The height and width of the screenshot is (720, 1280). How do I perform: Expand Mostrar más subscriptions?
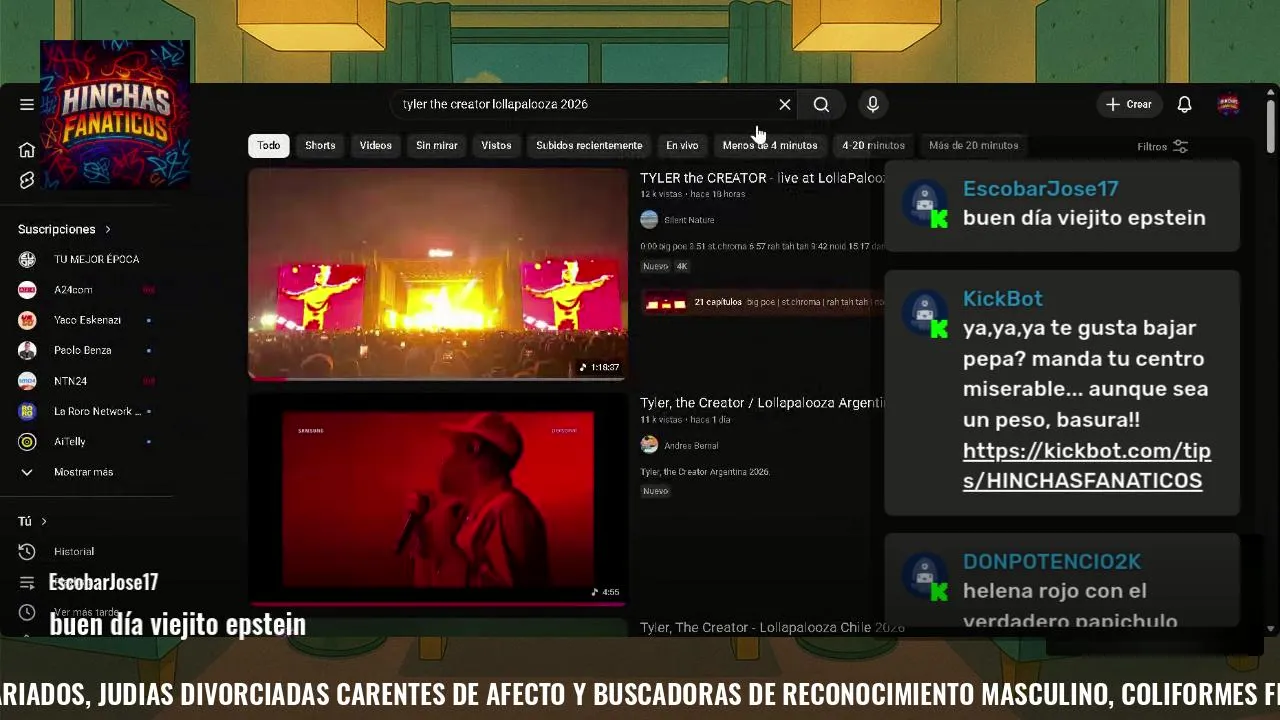[85, 472]
